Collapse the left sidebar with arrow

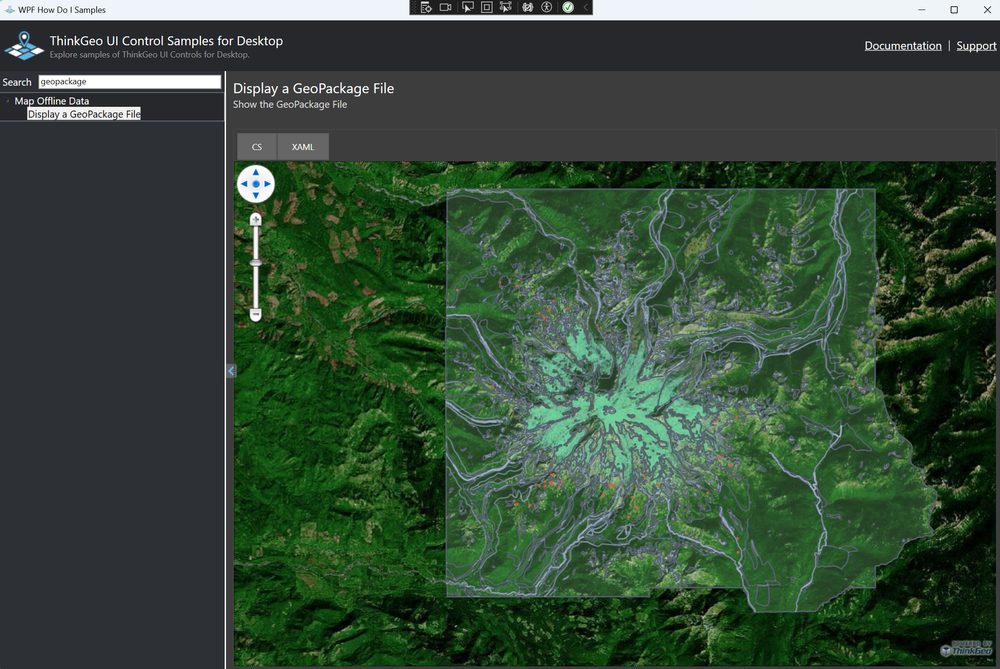[231, 371]
